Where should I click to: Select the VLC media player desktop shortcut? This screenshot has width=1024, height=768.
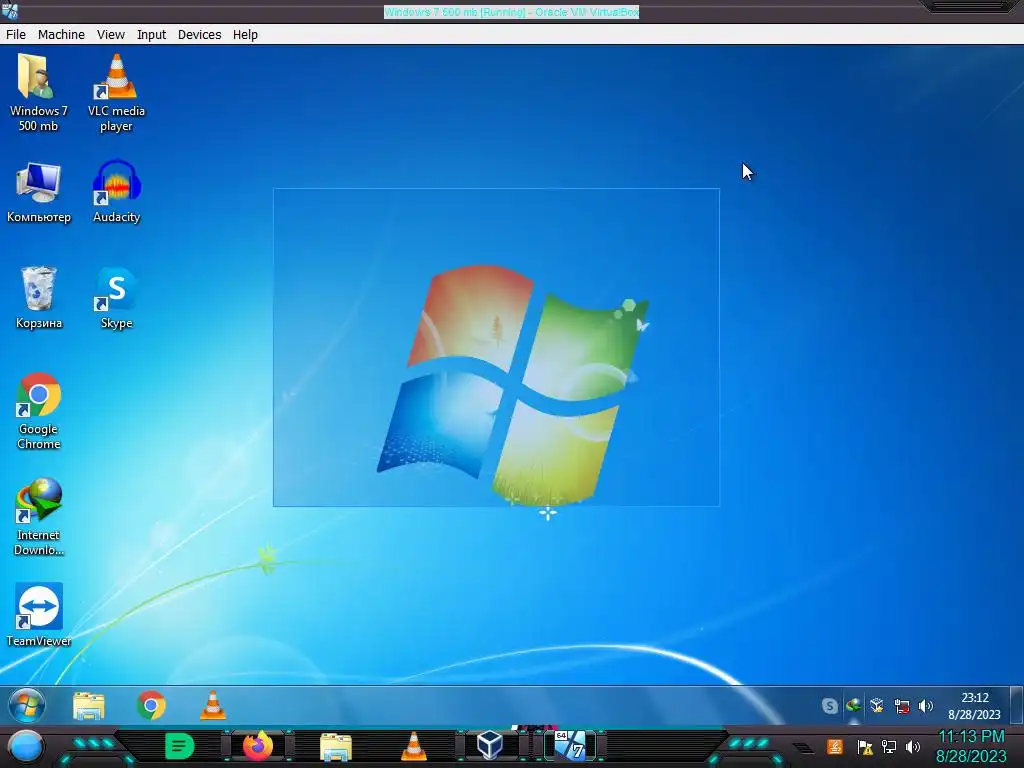(x=116, y=92)
